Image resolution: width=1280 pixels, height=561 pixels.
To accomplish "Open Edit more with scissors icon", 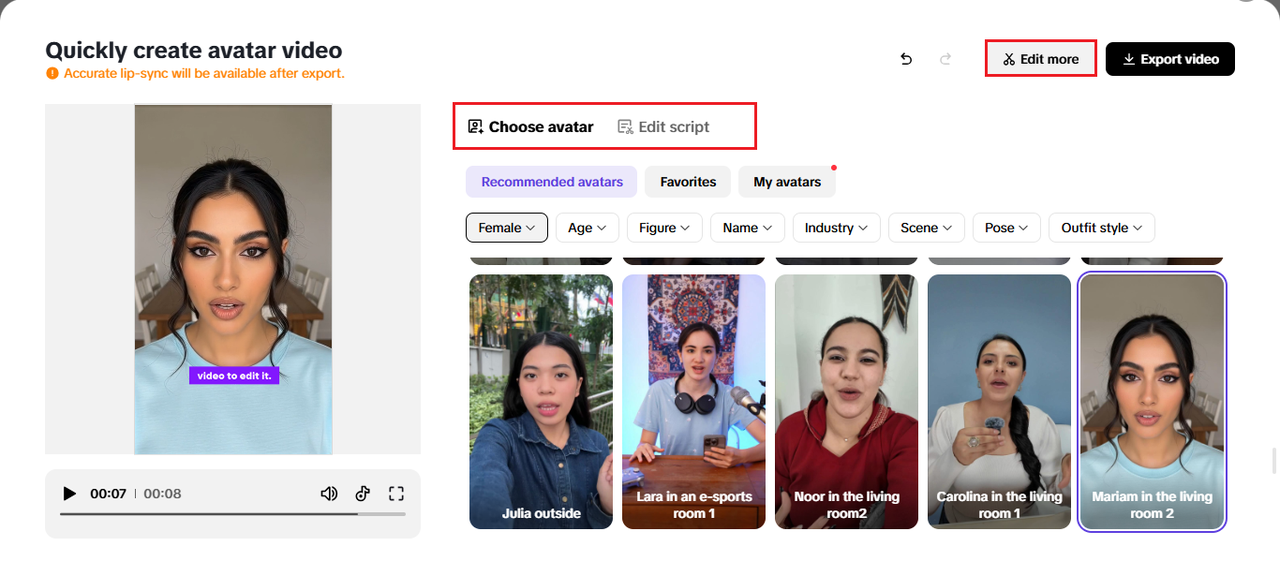I will (x=1040, y=59).
